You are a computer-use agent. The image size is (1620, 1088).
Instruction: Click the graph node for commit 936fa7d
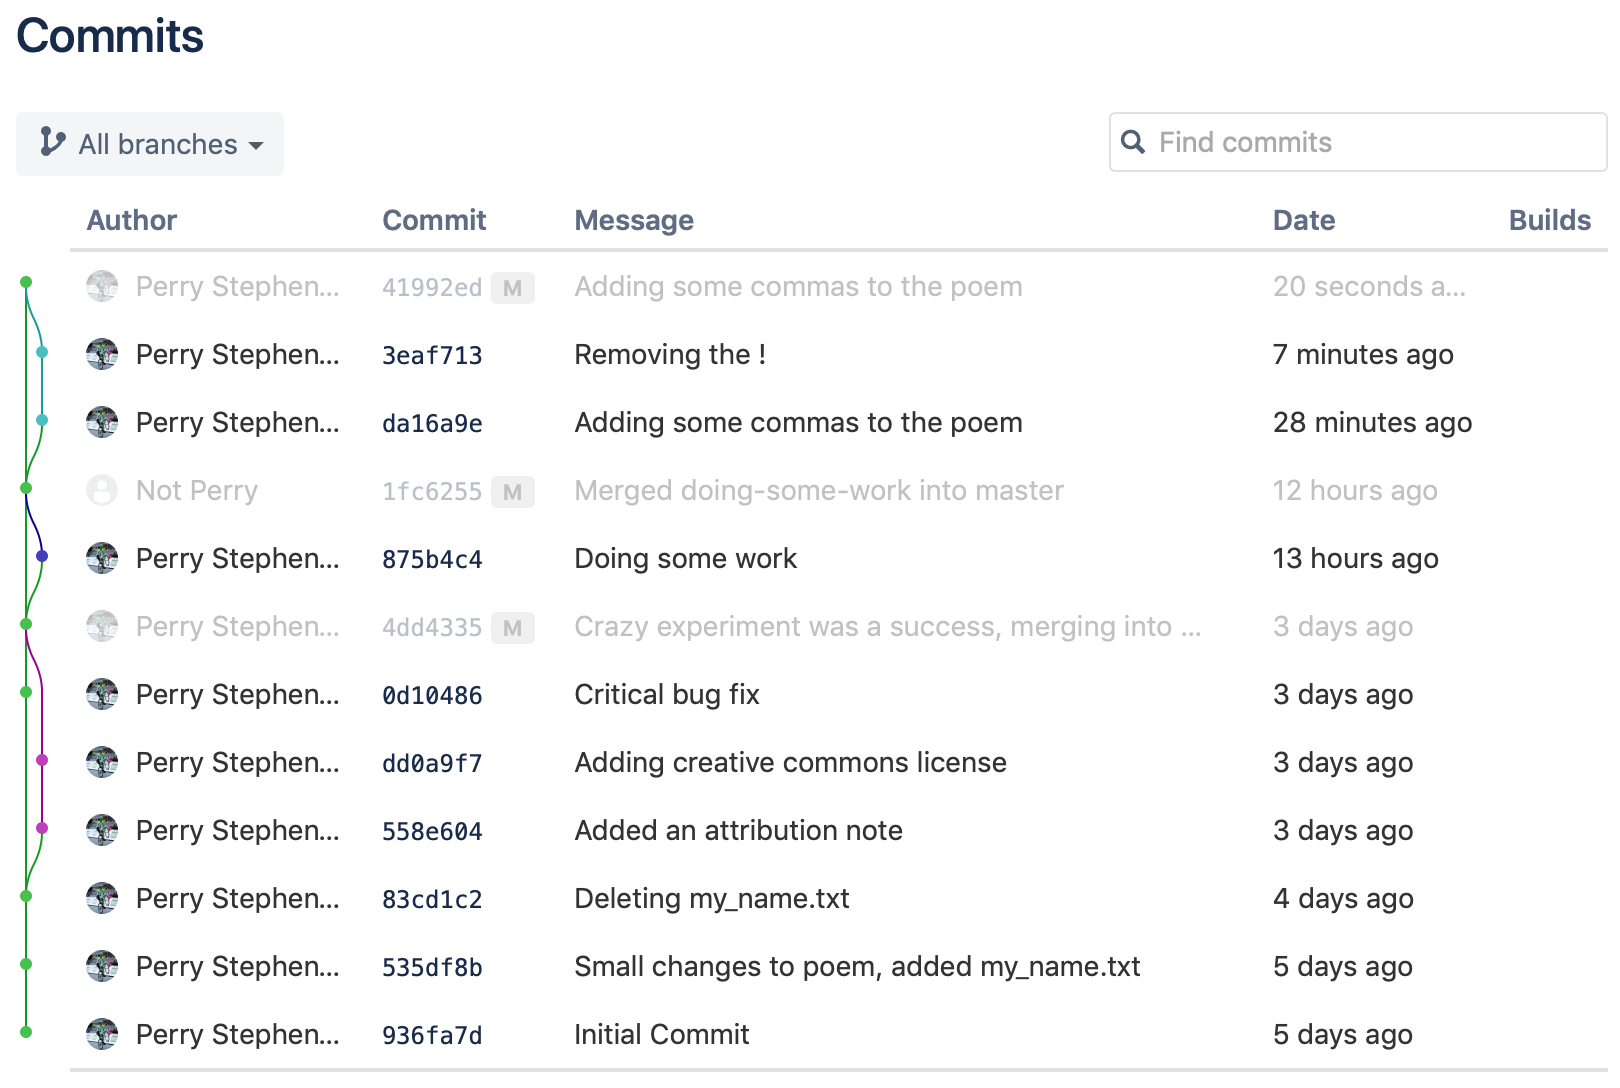pyautogui.click(x=26, y=1032)
